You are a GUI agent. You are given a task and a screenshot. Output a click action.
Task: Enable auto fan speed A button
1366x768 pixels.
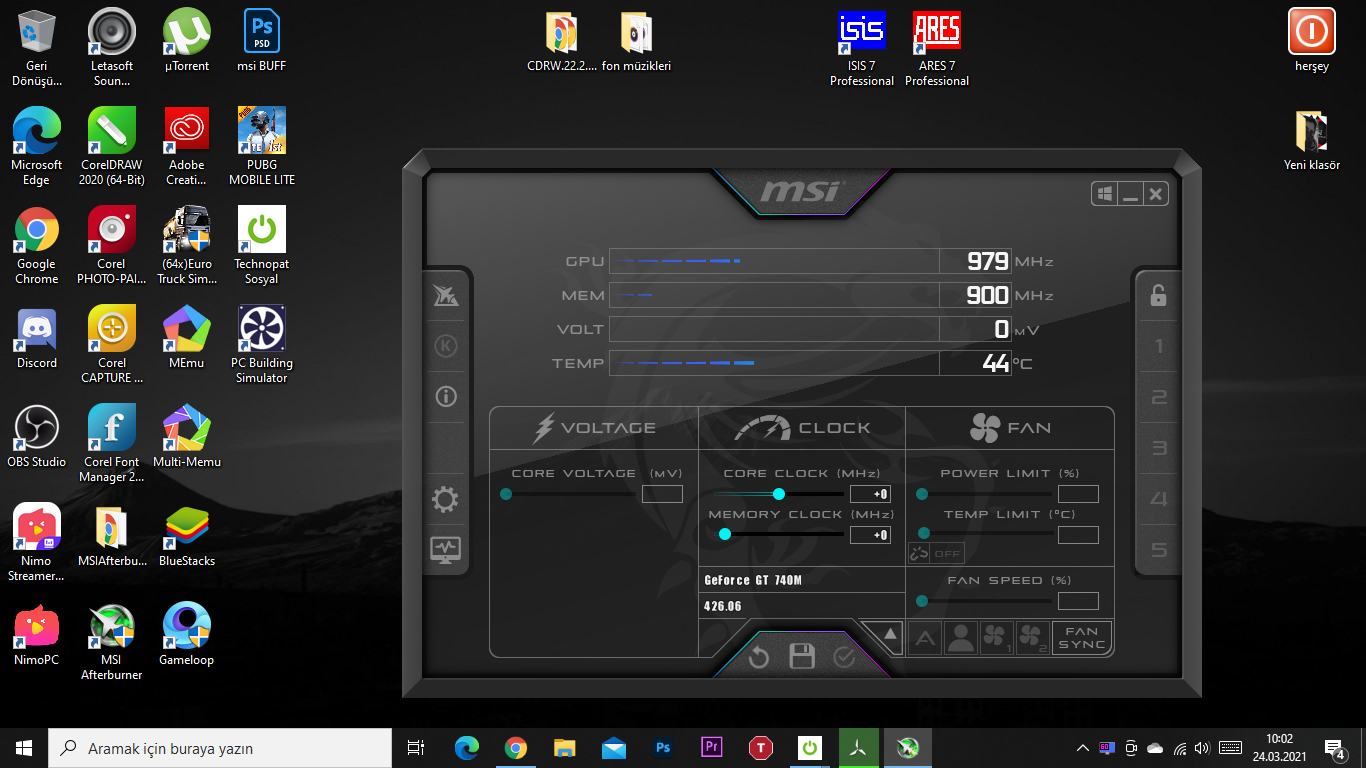click(925, 638)
